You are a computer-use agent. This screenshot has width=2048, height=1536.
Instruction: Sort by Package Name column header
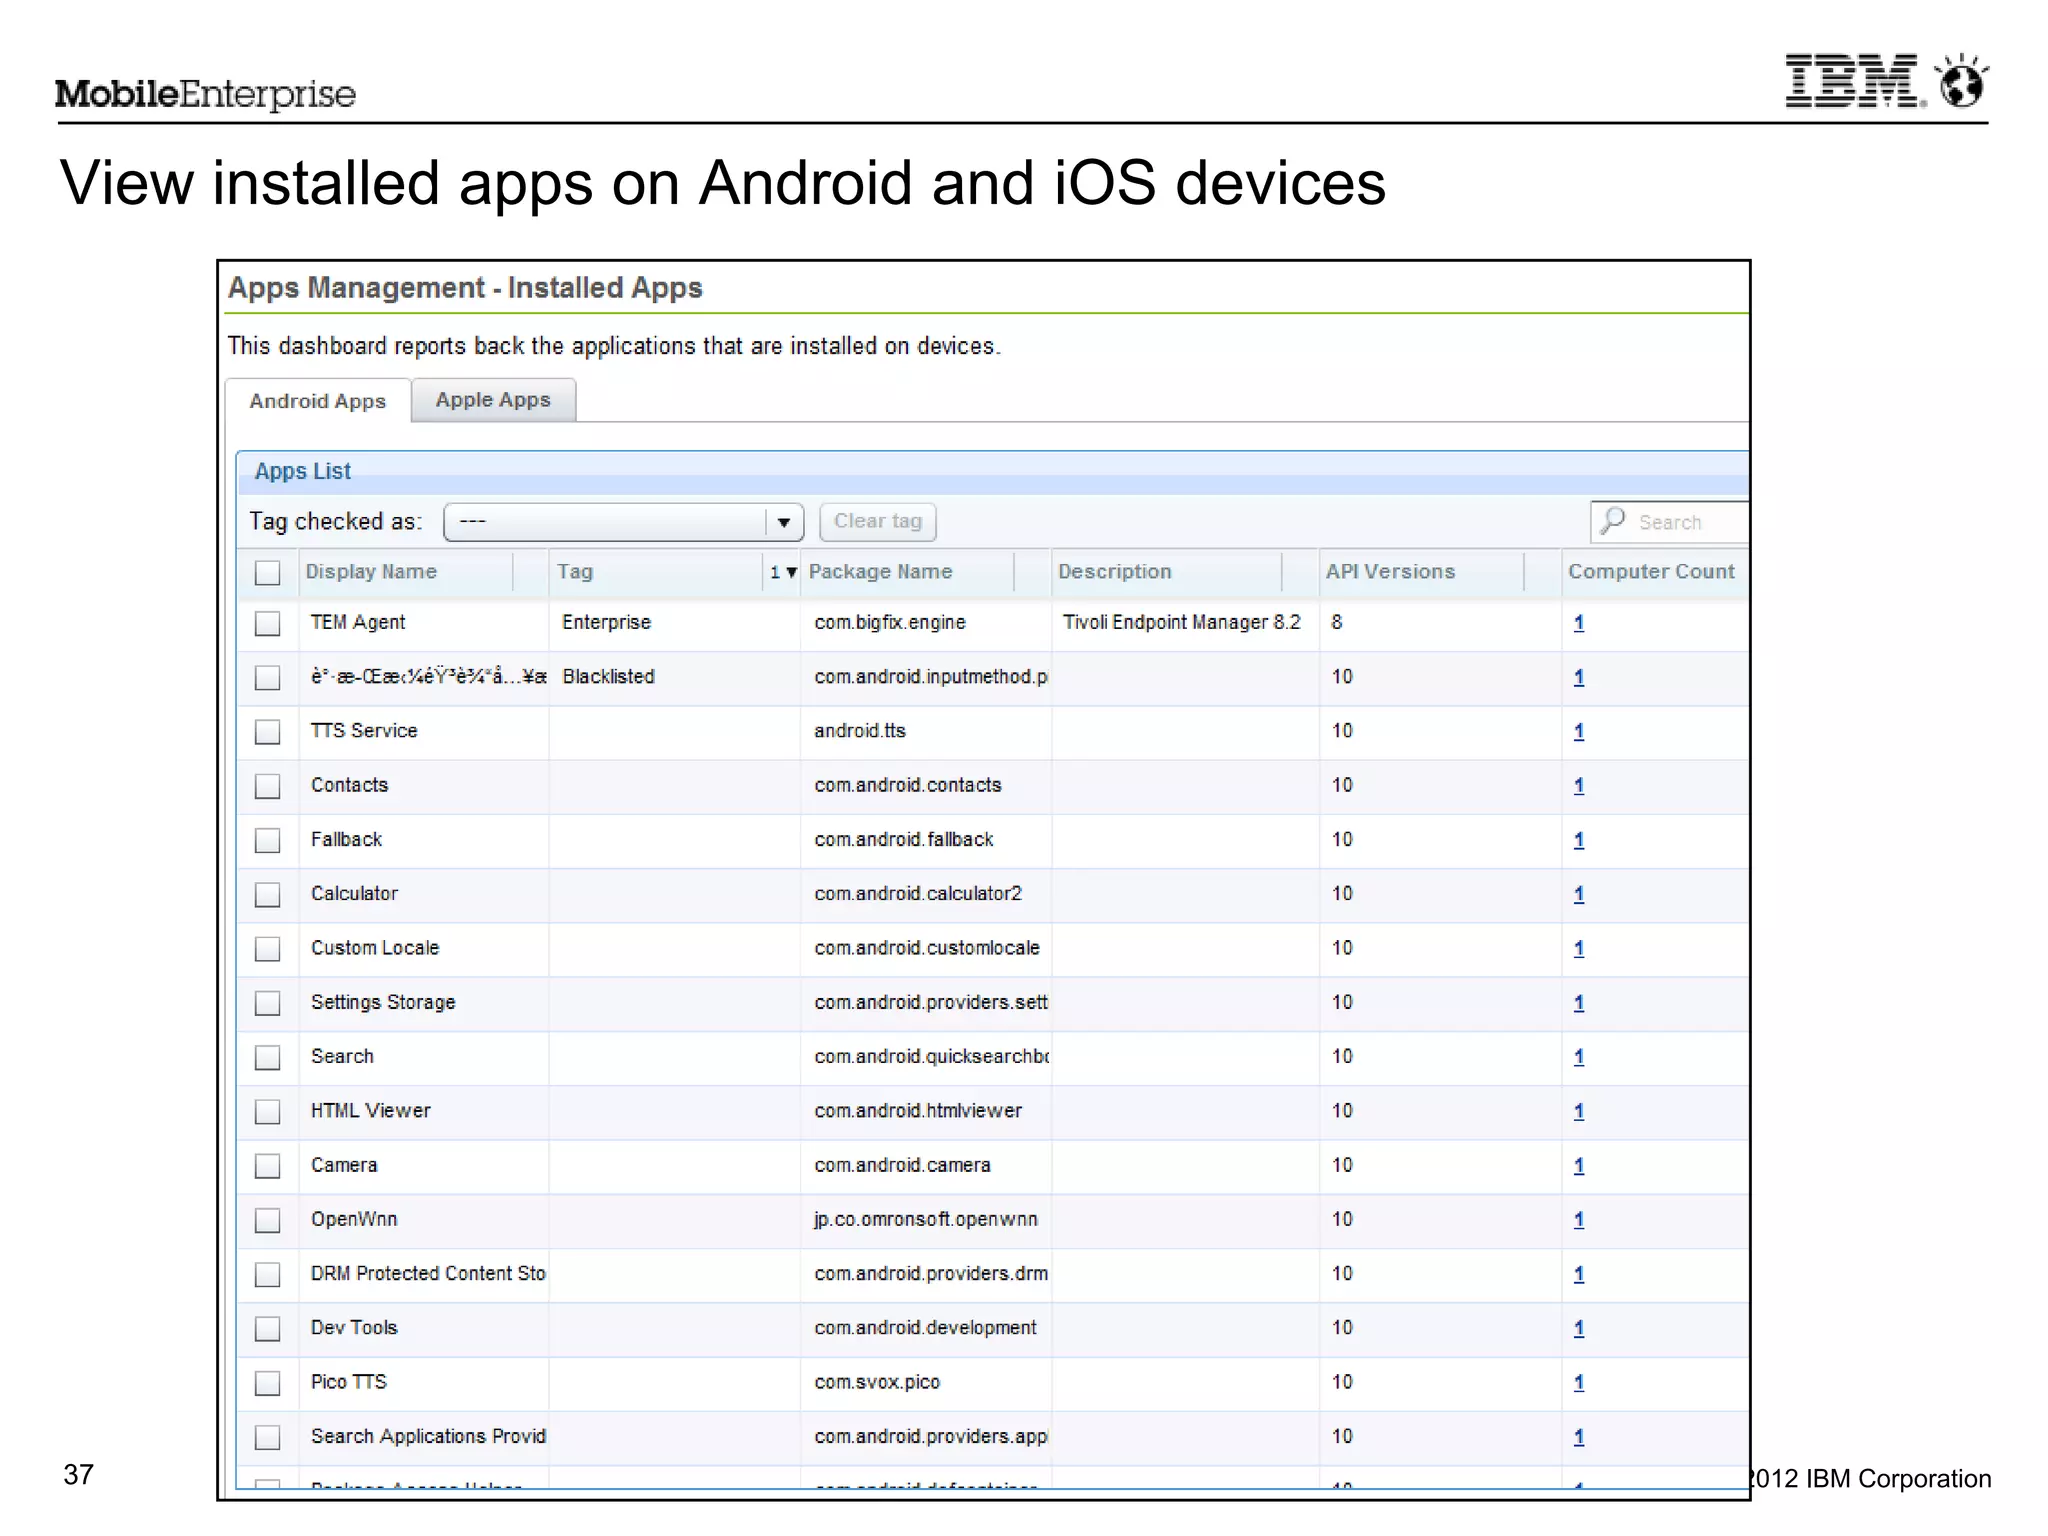[880, 572]
